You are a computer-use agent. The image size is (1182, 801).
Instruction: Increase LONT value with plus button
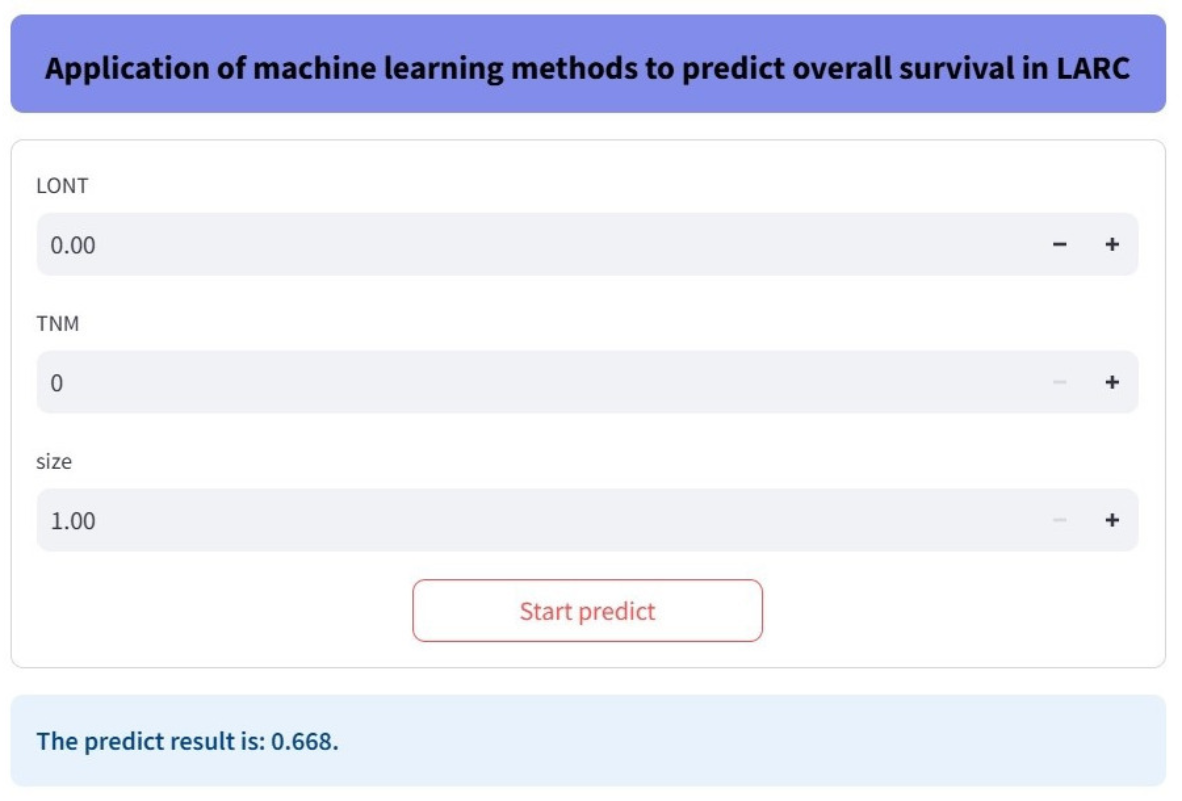click(1111, 244)
